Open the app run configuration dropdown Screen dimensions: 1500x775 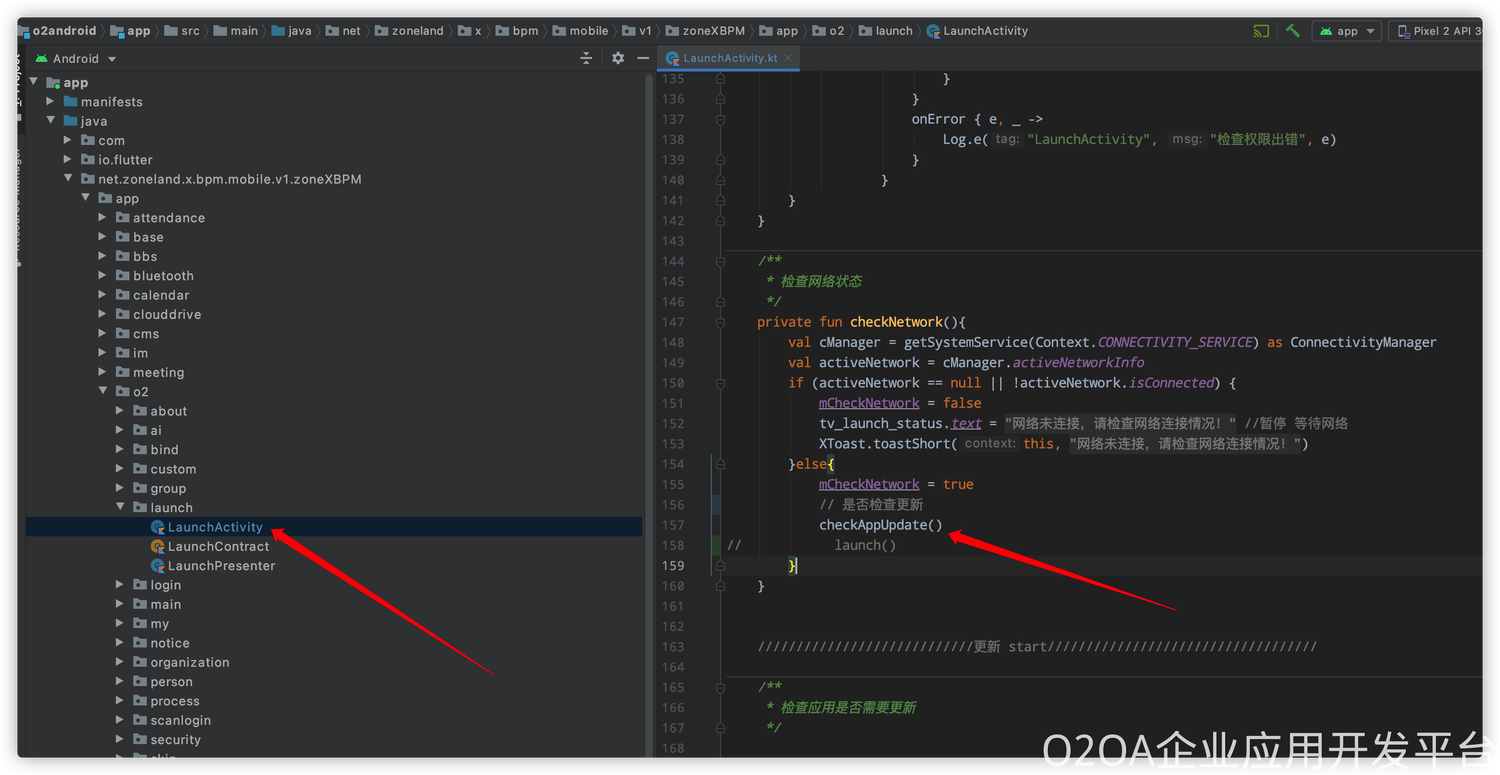pyautogui.click(x=1347, y=31)
